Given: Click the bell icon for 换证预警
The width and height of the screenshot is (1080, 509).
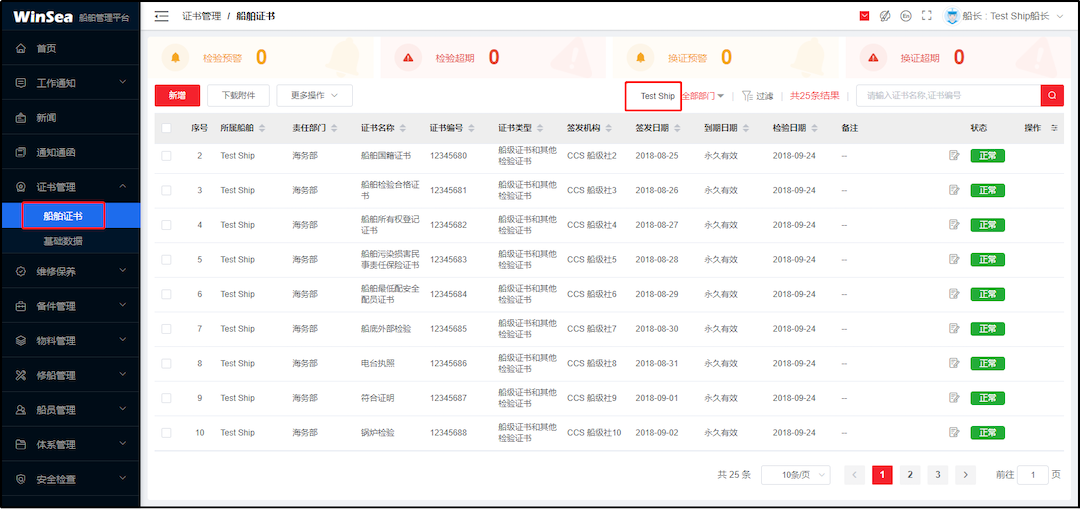Looking at the screenshot, I should click(x=641, y=57).
